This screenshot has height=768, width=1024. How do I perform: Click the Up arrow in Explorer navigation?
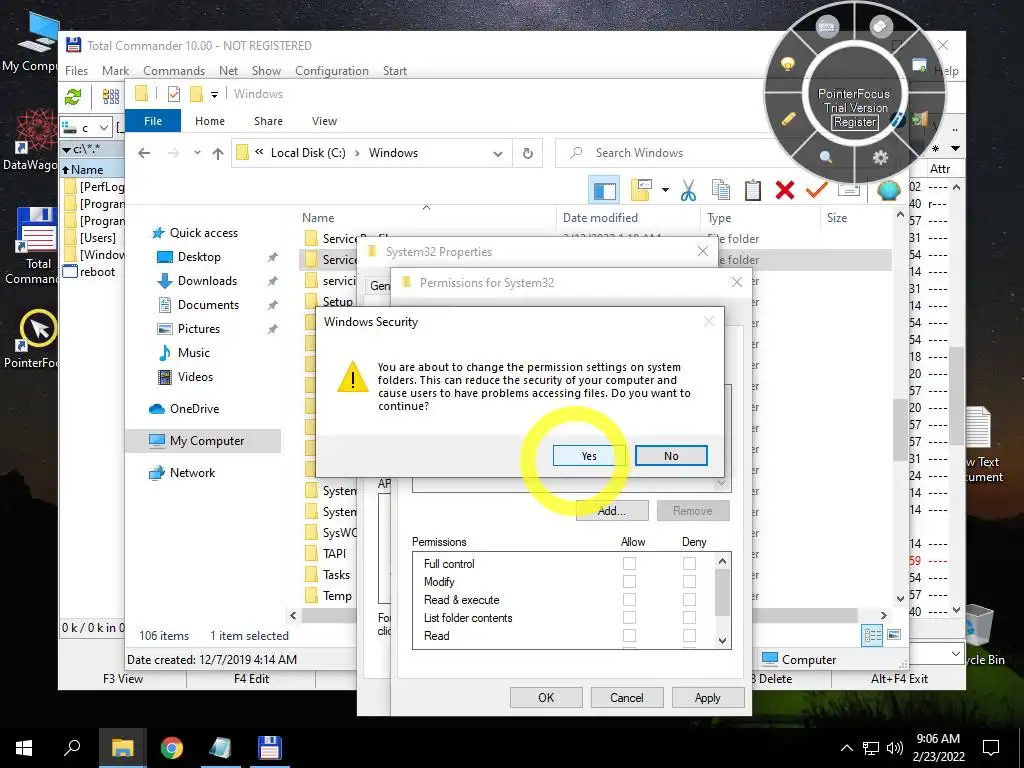click(217, 153)
